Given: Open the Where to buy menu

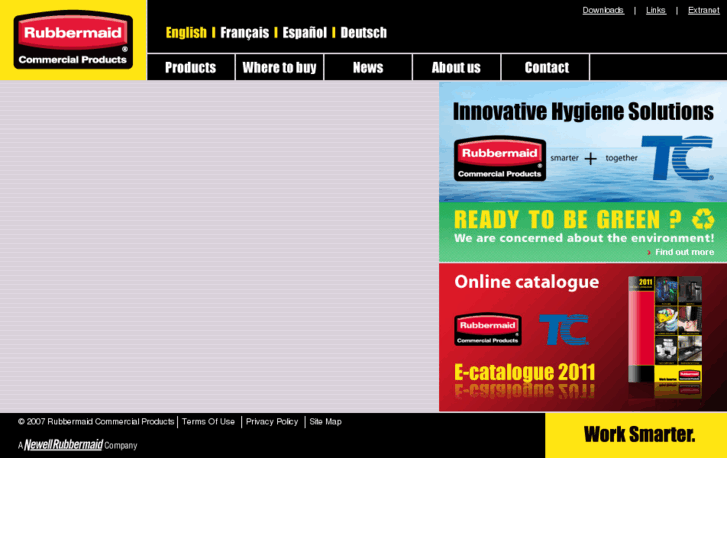Looking at the screenshot, I should tap(279, 68).
